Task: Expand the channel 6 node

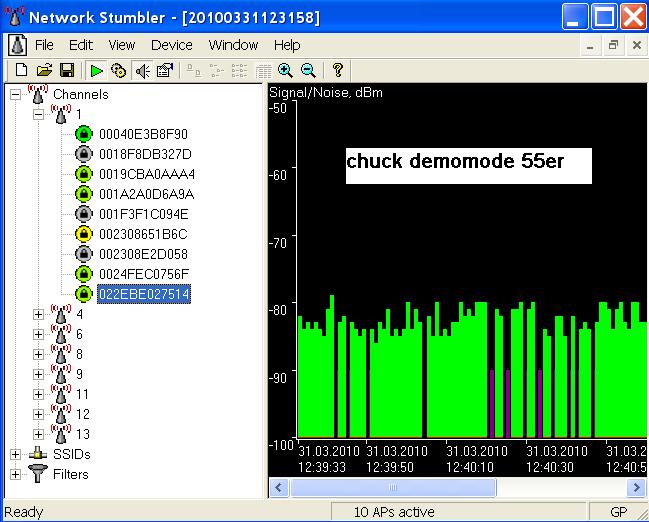Action: (x=38, y=334)
